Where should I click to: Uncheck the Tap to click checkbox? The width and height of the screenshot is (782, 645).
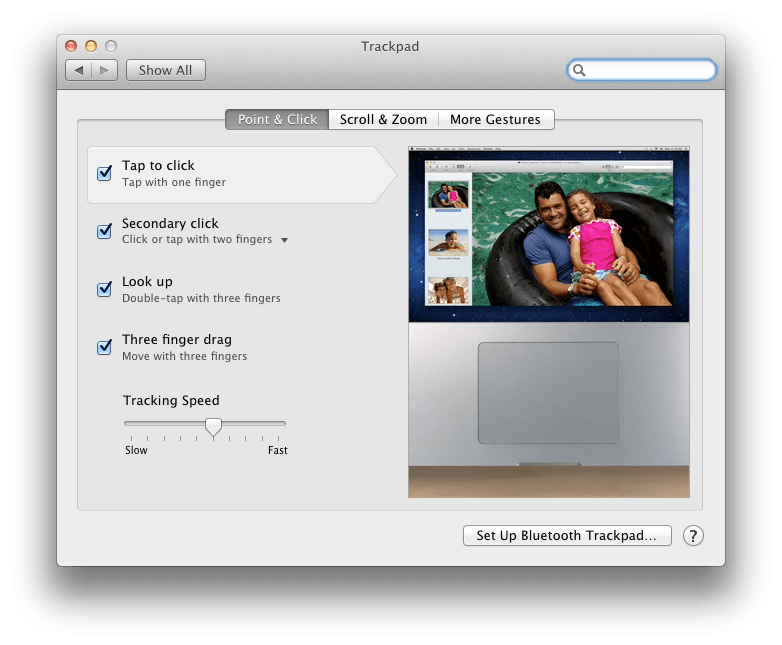point(104,173)
